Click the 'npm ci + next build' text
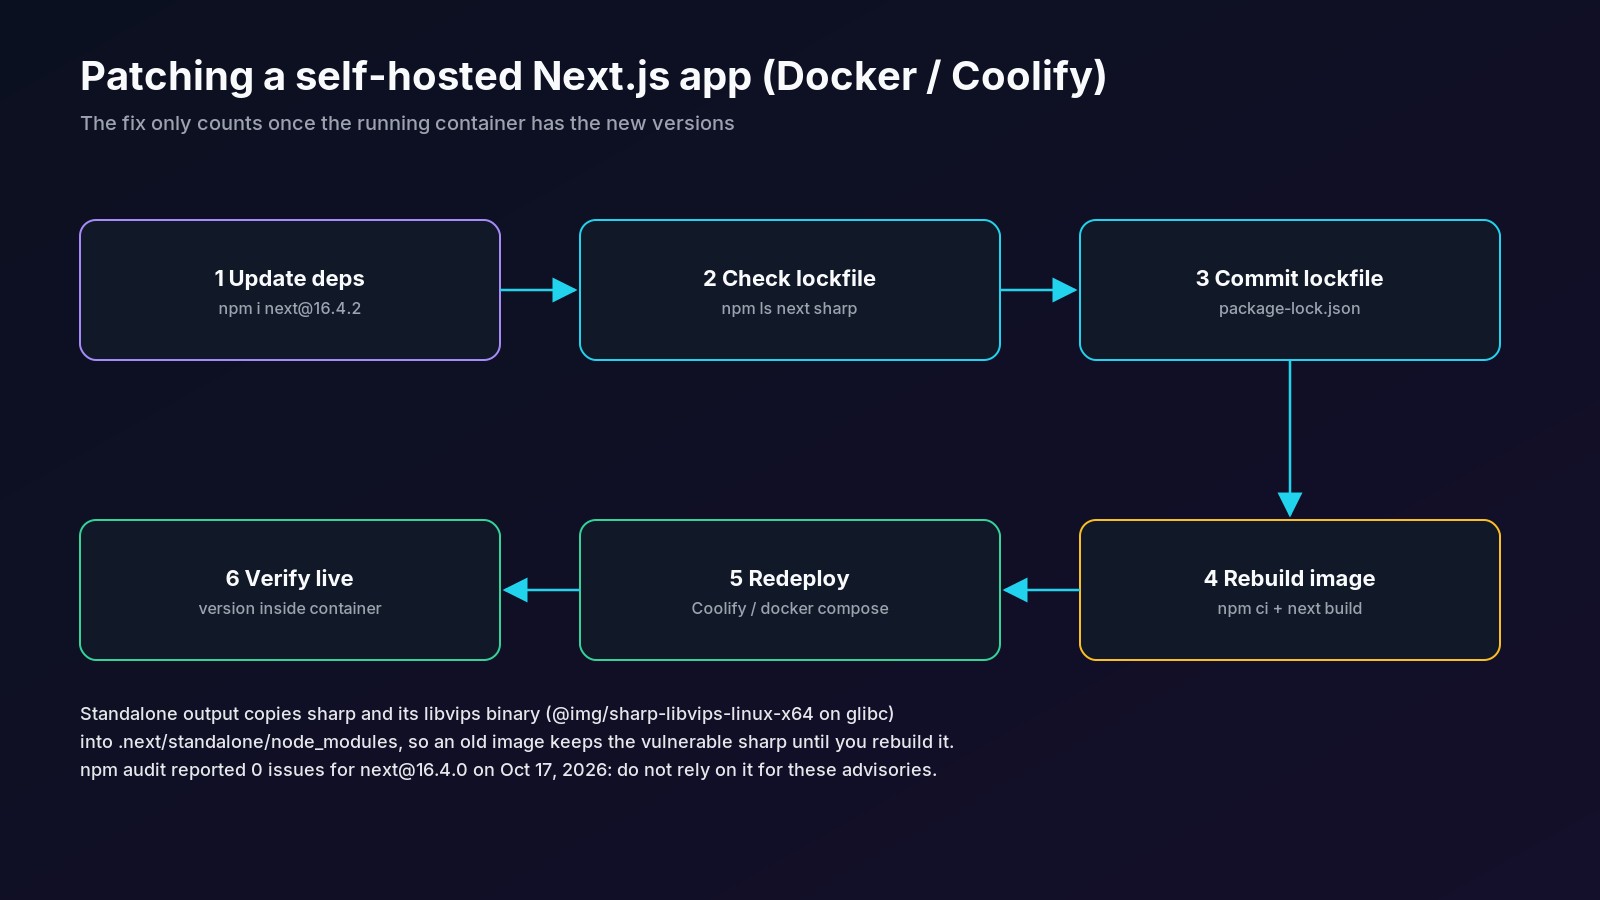The width and height of the screenshot is (1600, 900). tap(1289, 608)
